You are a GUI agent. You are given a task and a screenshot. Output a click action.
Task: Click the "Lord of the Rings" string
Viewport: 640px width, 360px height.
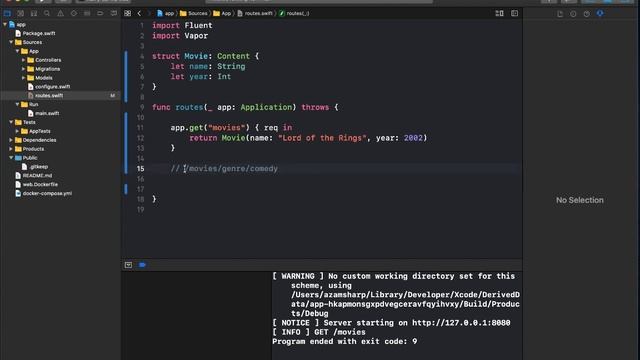[322, 138]
